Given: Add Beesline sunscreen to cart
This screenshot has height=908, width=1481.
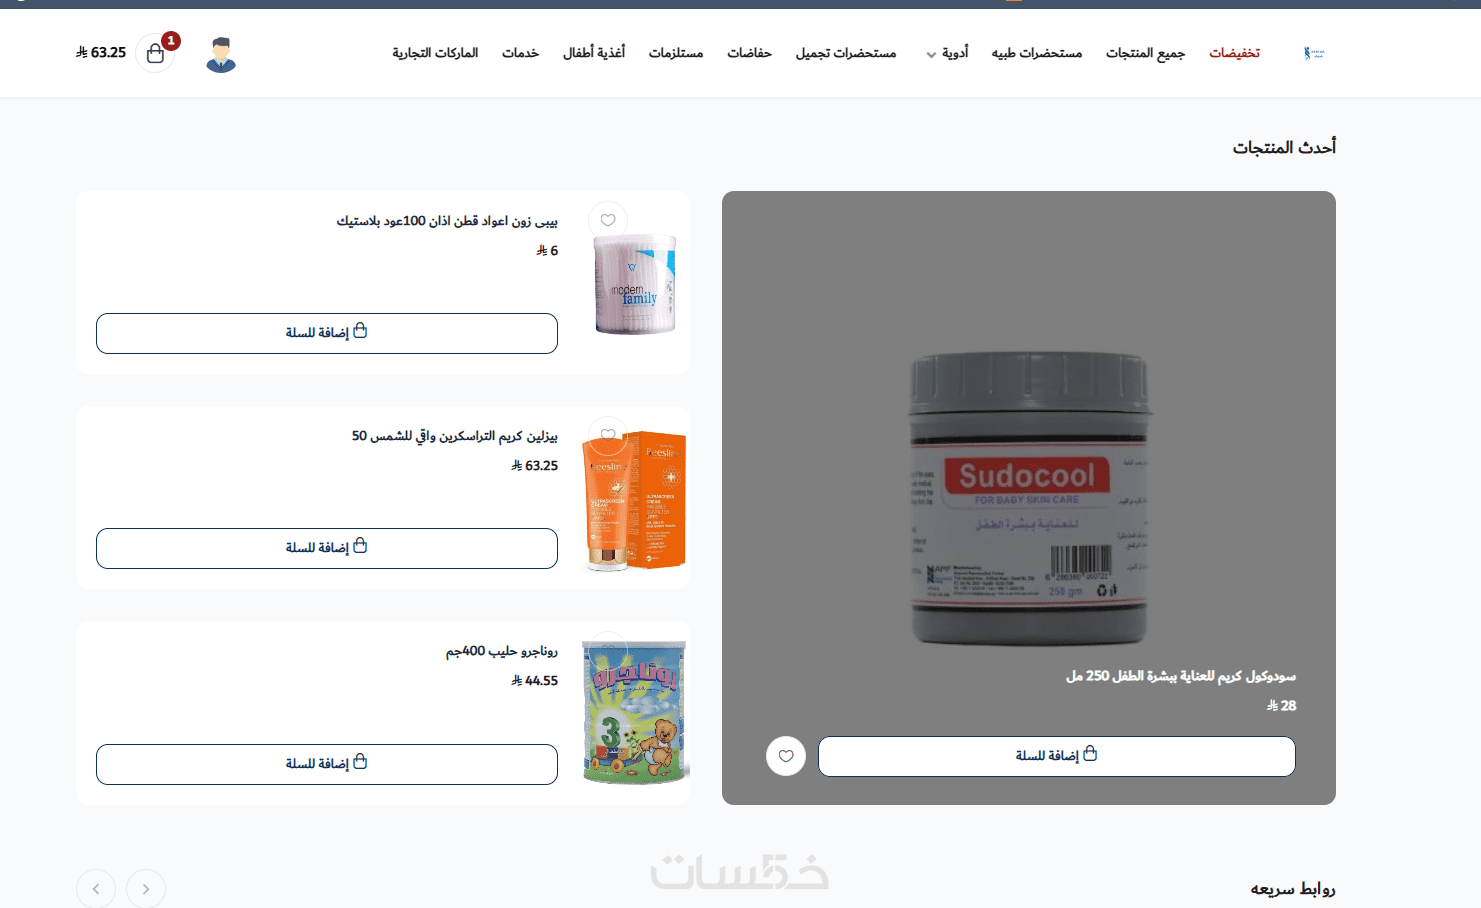Looking at the screenshot, I should pyautogui.click(x=327, y=548).
